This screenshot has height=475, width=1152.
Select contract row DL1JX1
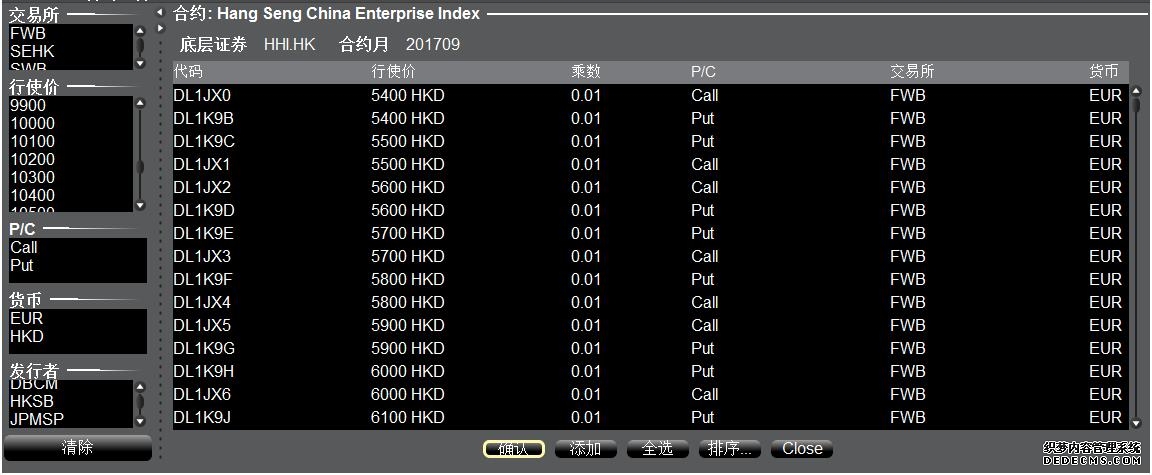(x=650, y=164)
